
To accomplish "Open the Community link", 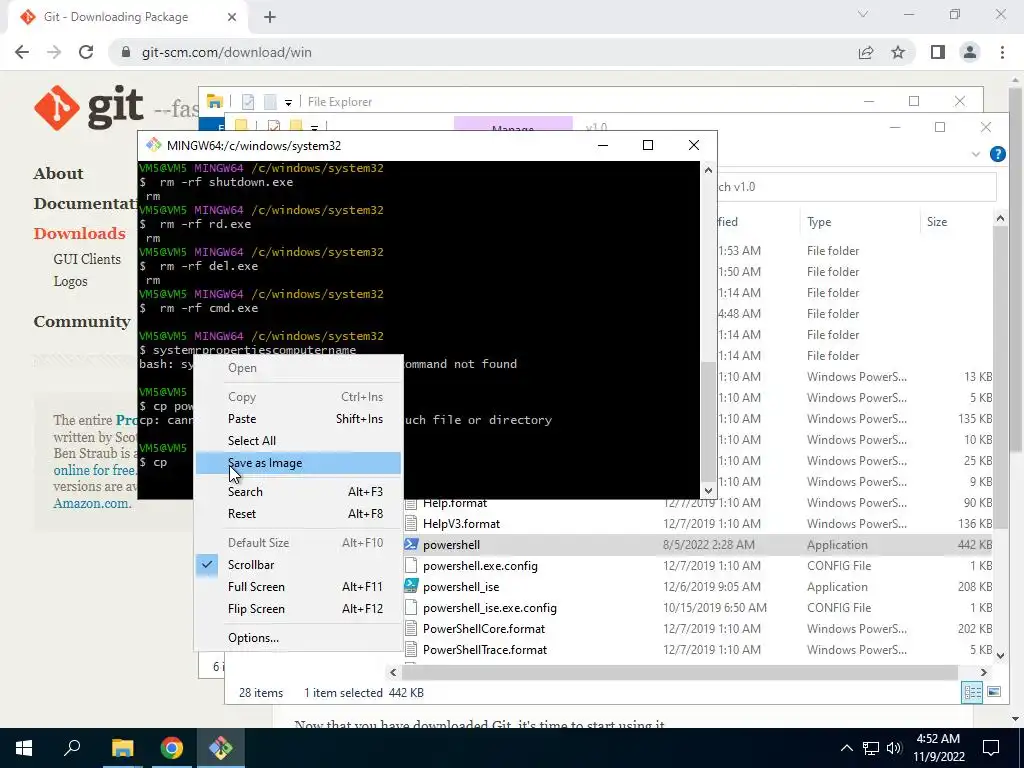I will [x=82, y=322].
